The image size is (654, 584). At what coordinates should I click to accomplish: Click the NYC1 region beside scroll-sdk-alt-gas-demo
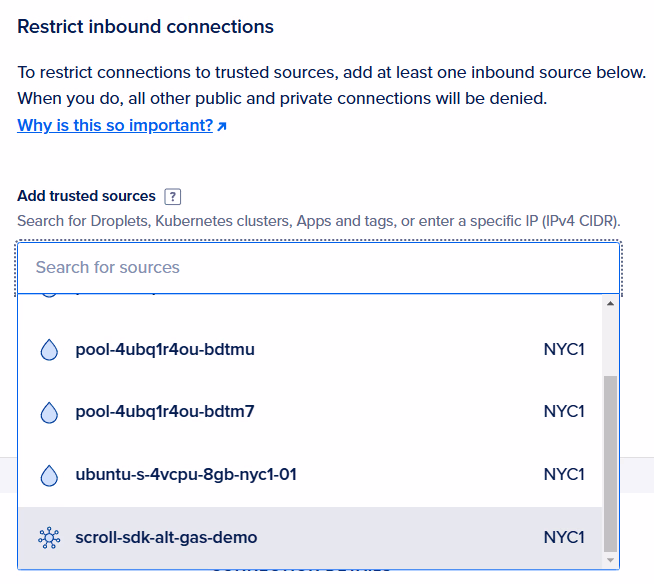click(x=564, y=537)
